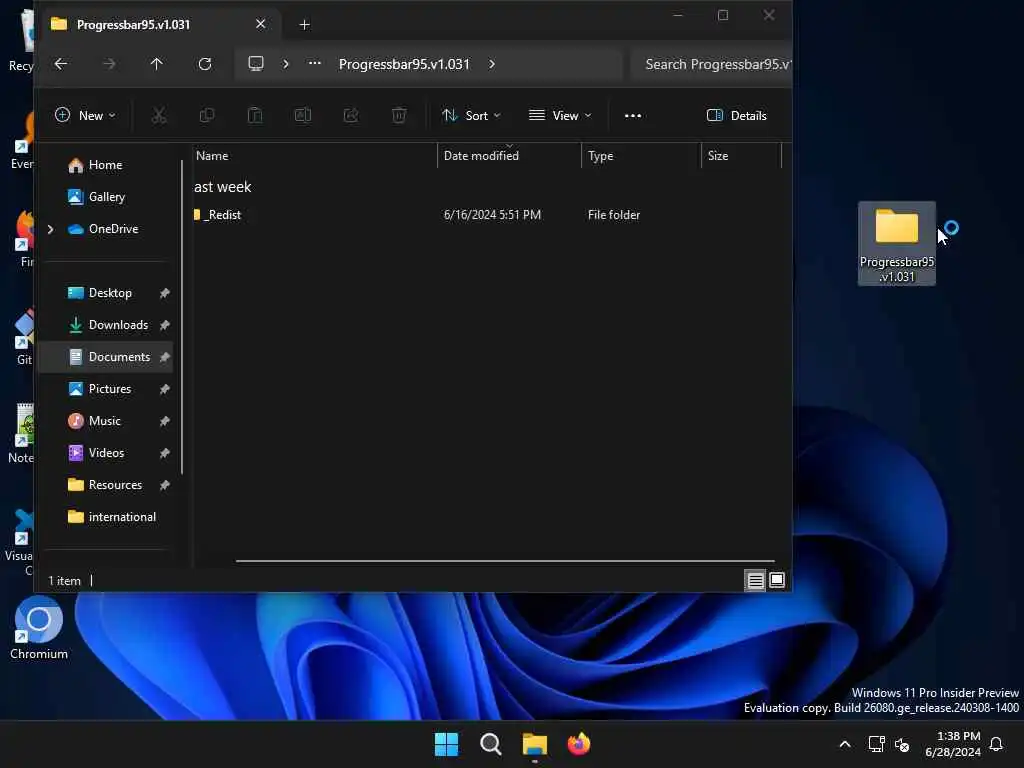Click the Copy icon in toolbar
Viewport: 1024px width, 768px height.
point(207,116)
